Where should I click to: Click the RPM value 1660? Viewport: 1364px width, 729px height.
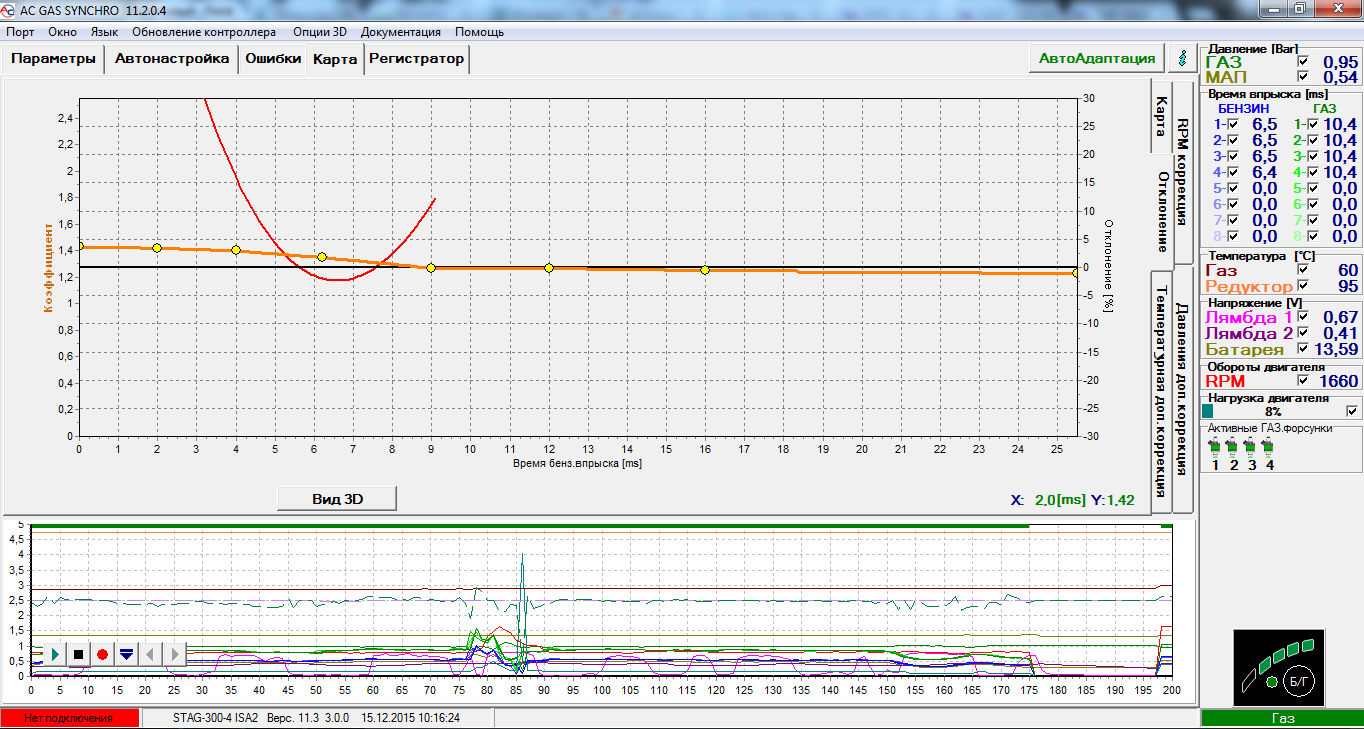[1339, 381]
